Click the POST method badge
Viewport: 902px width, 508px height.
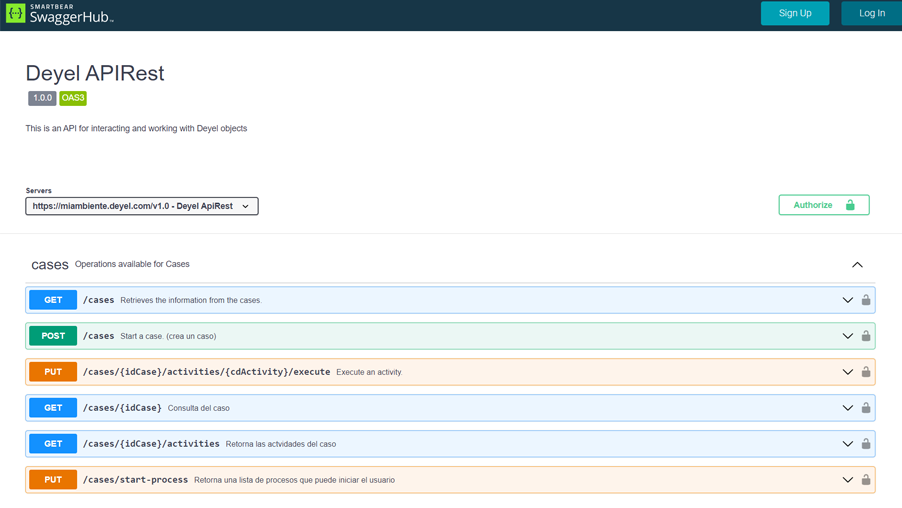53,336
